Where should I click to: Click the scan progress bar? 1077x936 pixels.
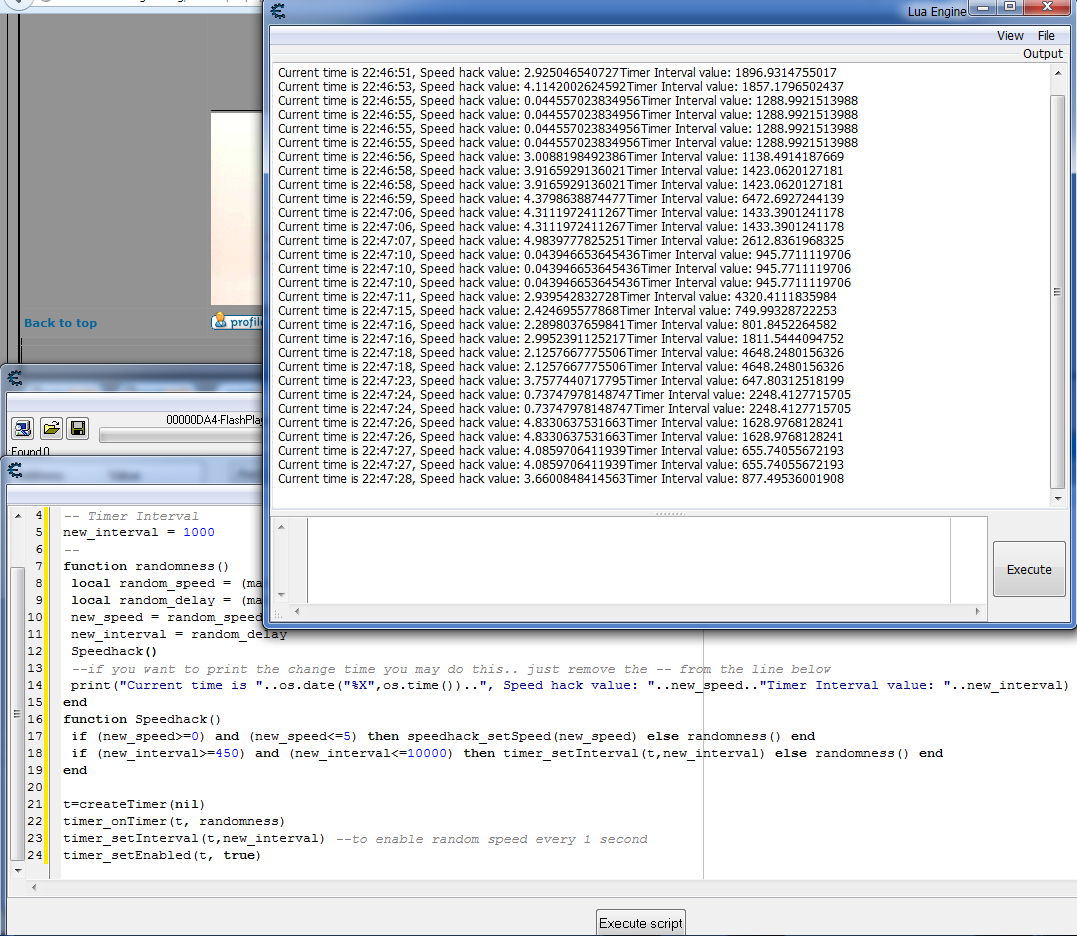(180, 436)
